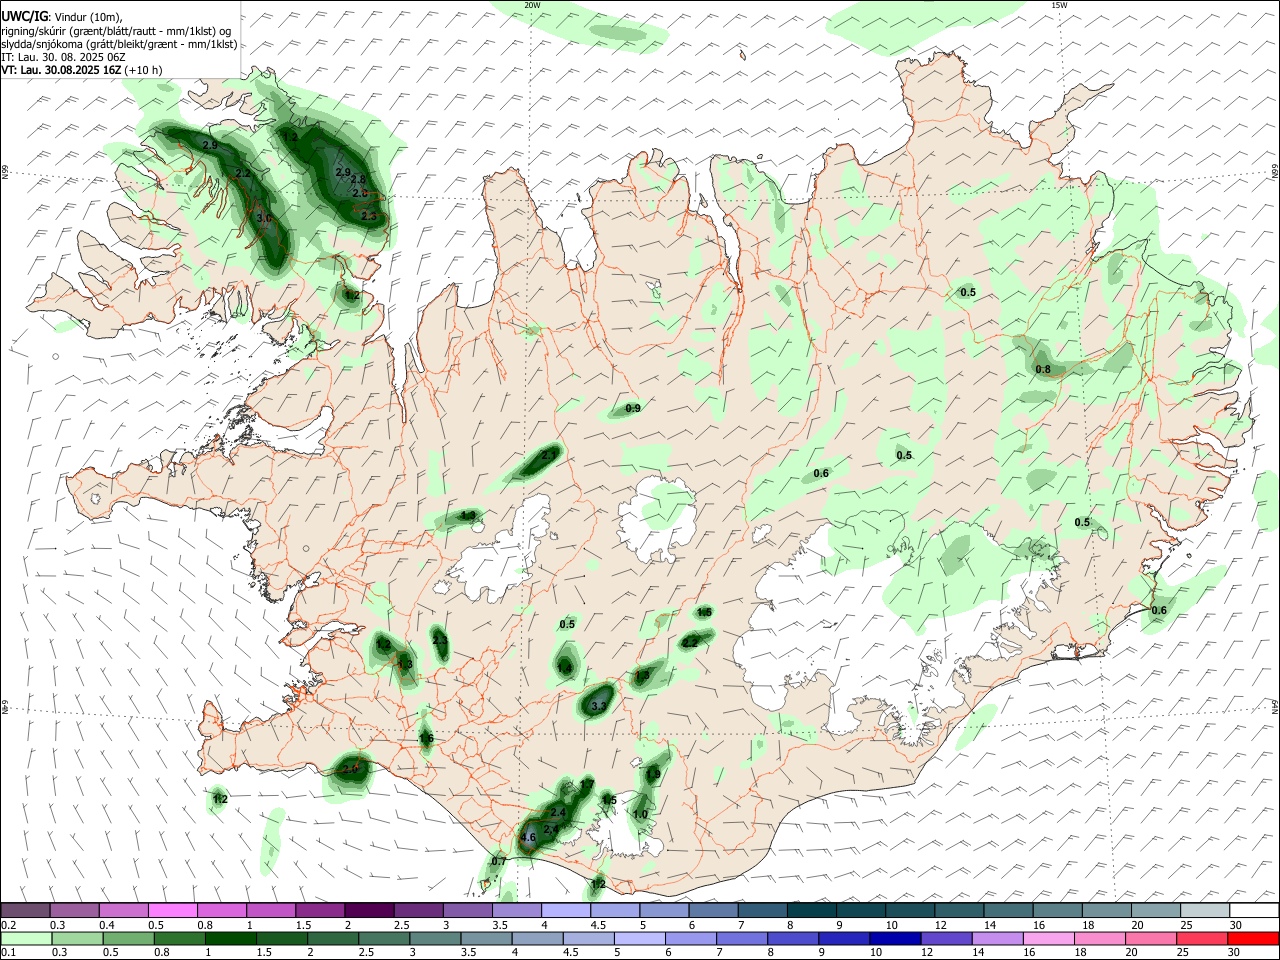1280x960 pixels.
Task: Click the 'UWC/IG: Vindur (10m)' title line
Action: pos(62,16)
